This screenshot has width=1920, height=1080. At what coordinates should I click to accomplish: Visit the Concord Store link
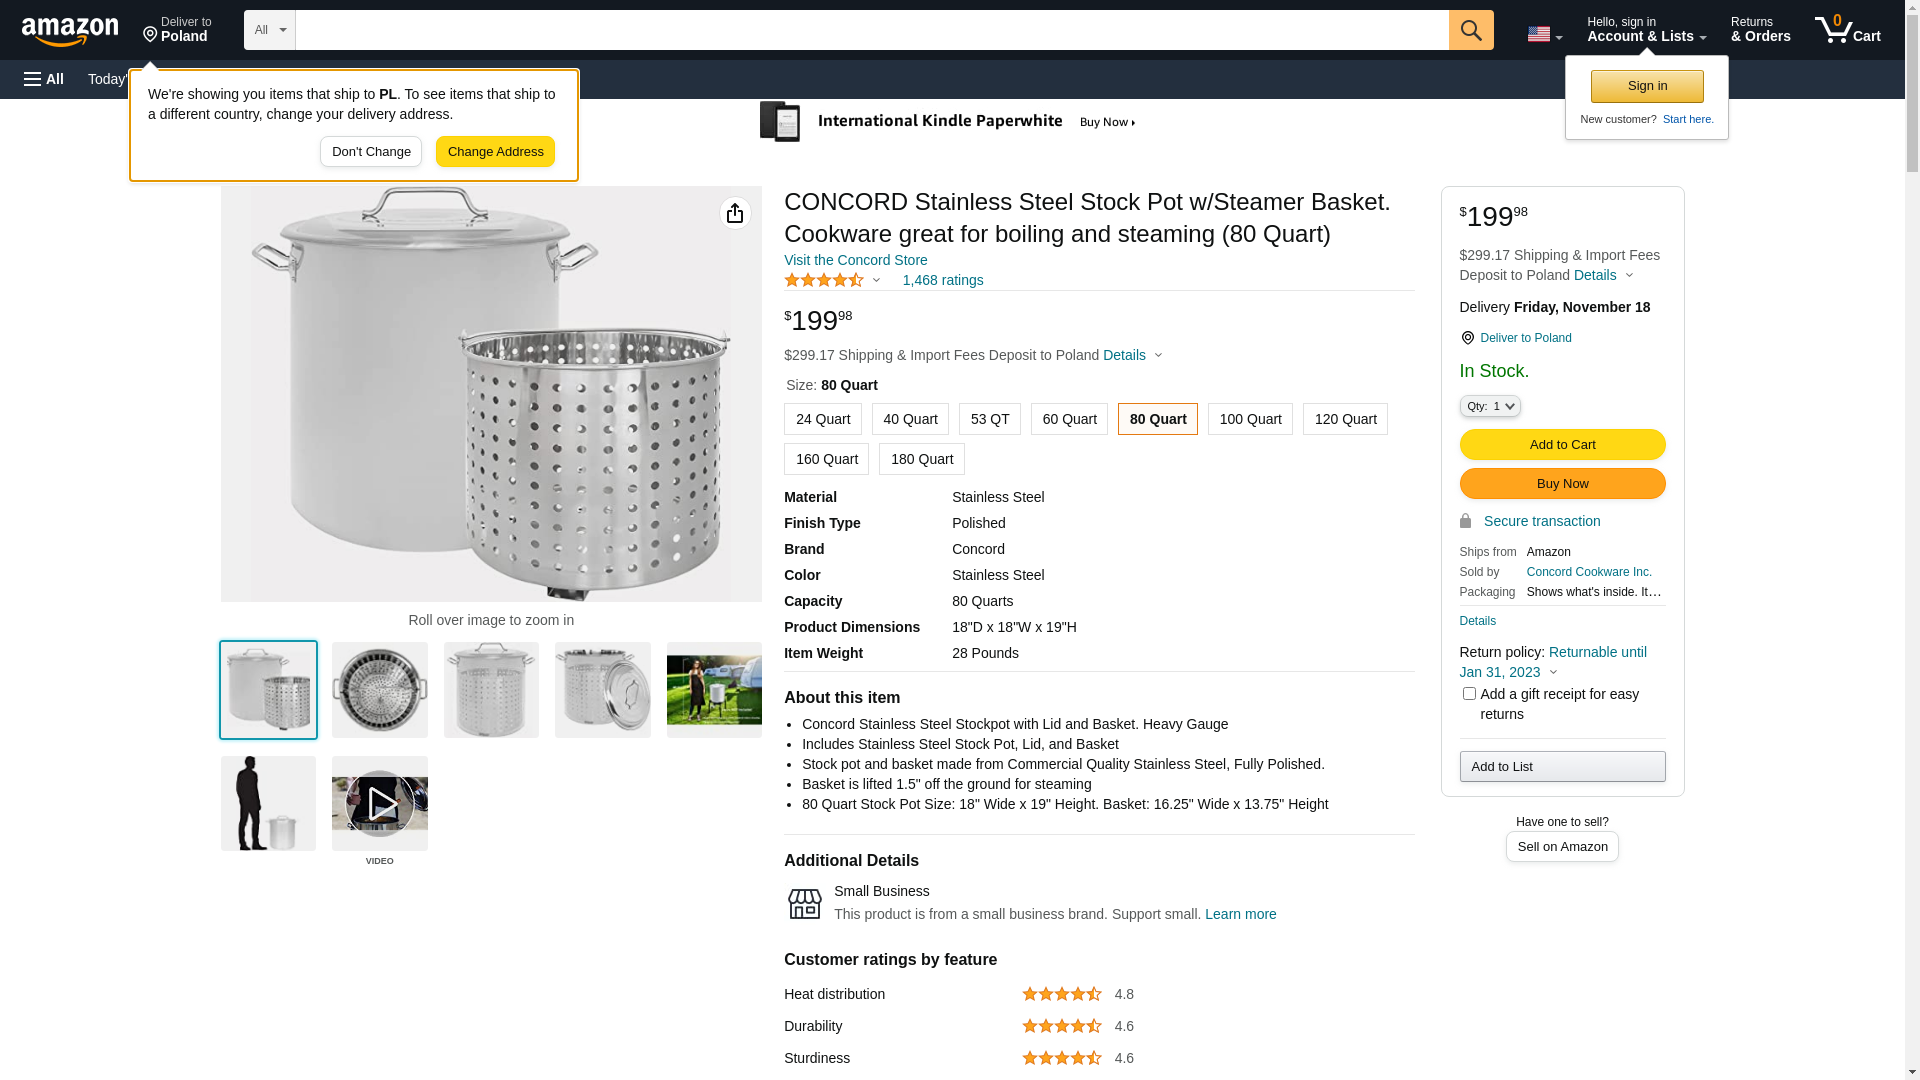click(855, 260)
